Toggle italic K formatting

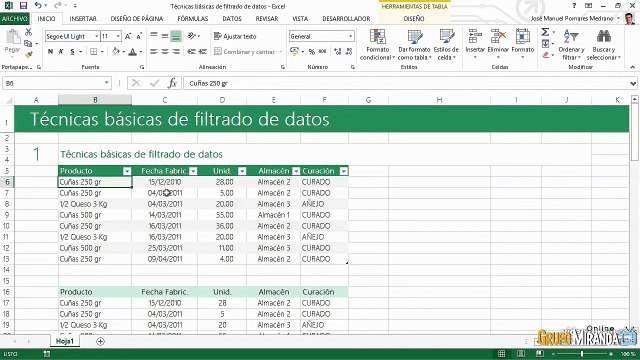coord(61,52)
